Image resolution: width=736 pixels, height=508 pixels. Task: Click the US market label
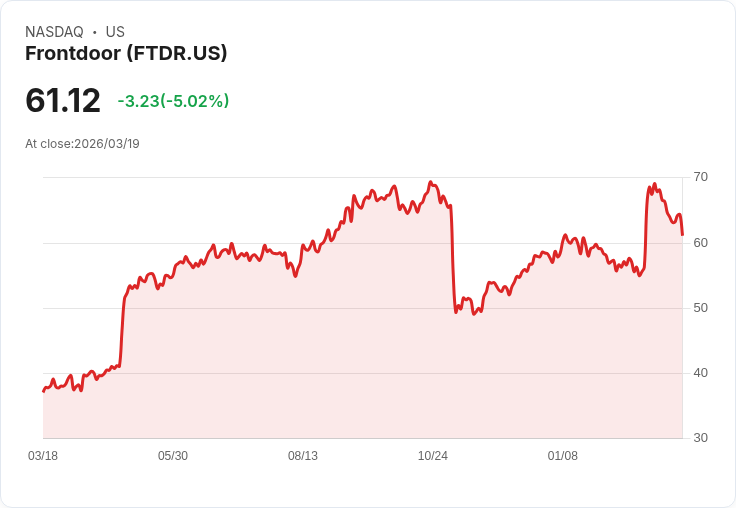(115, 32)
